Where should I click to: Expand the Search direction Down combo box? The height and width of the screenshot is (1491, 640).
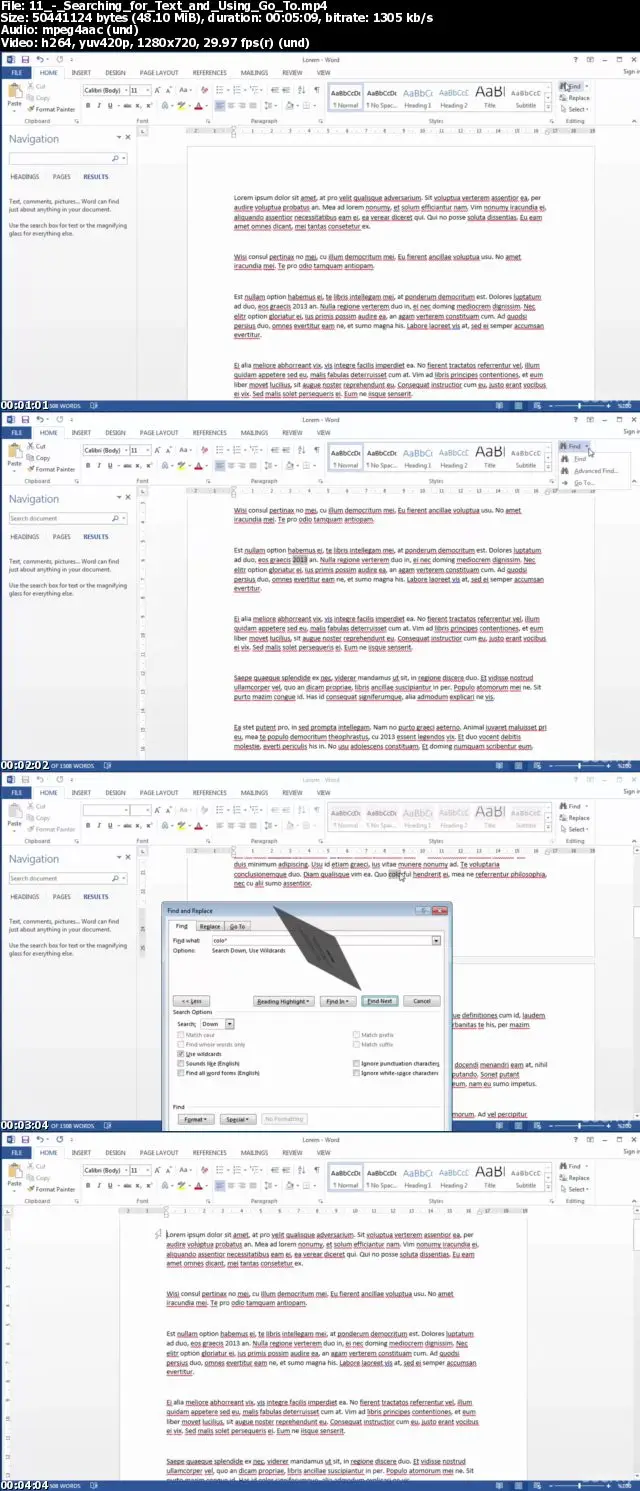230,1024
